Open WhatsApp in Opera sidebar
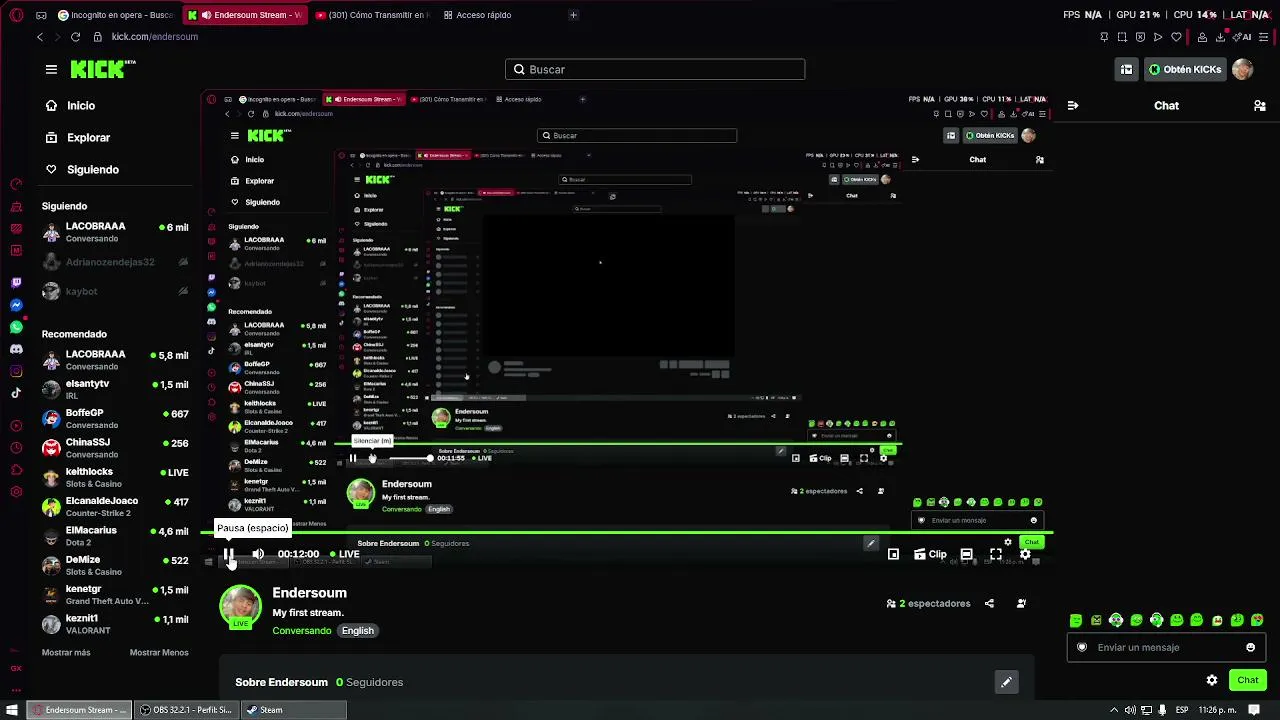The width and height of the screenshot is (1280, 720). point(16,327)
